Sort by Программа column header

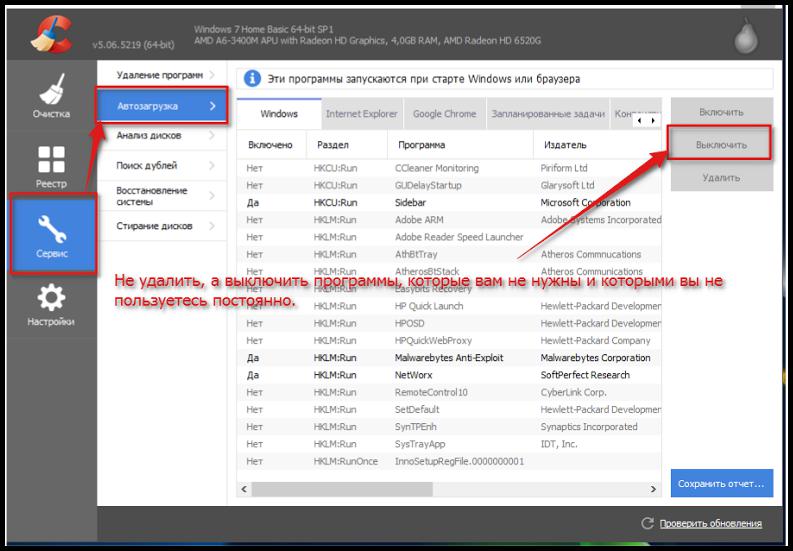(460, 145)
